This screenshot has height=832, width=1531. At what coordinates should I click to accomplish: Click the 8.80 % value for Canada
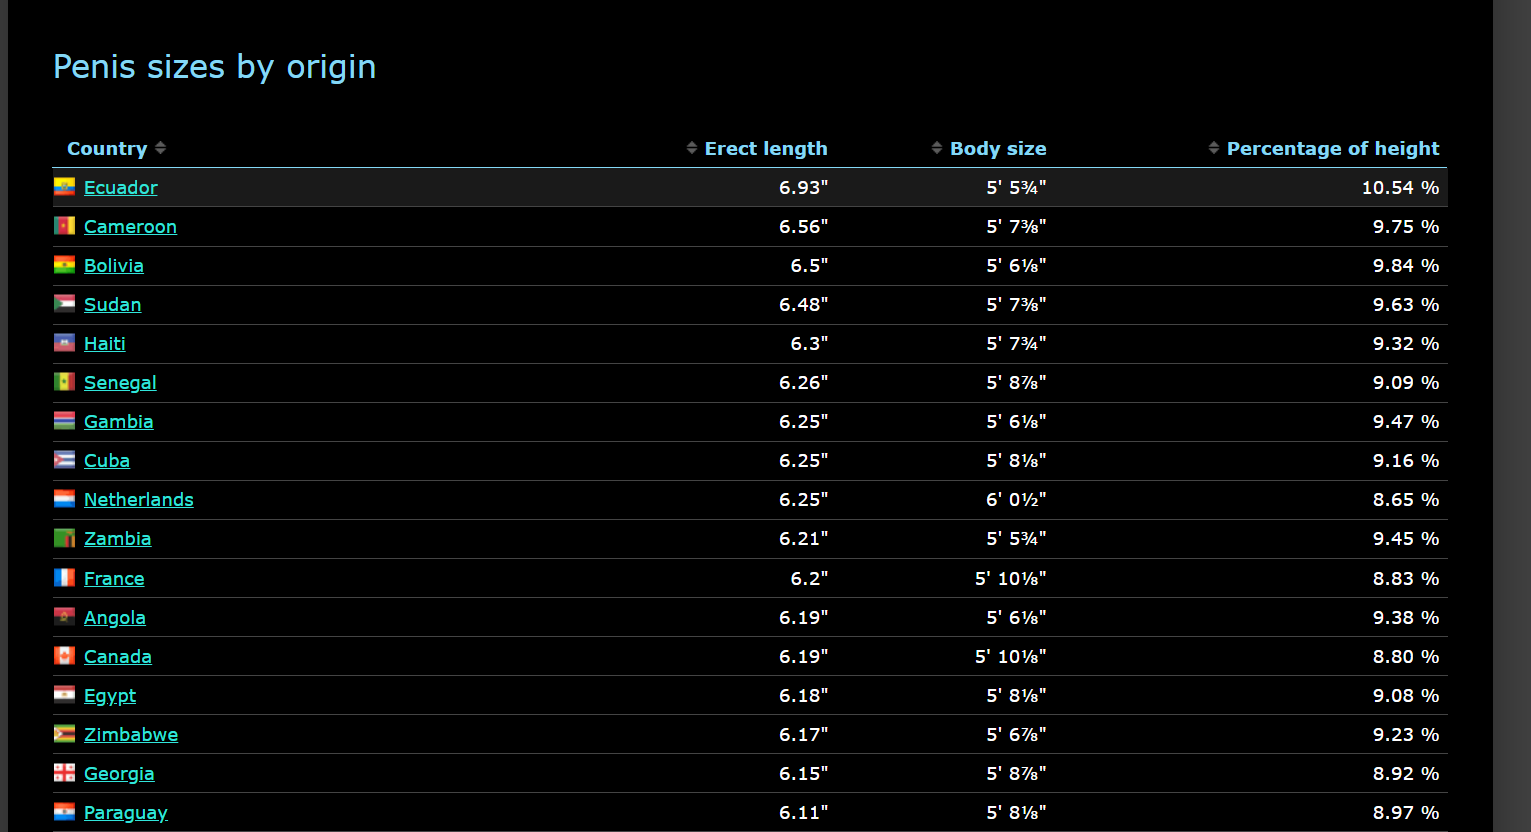point(1406,656)
